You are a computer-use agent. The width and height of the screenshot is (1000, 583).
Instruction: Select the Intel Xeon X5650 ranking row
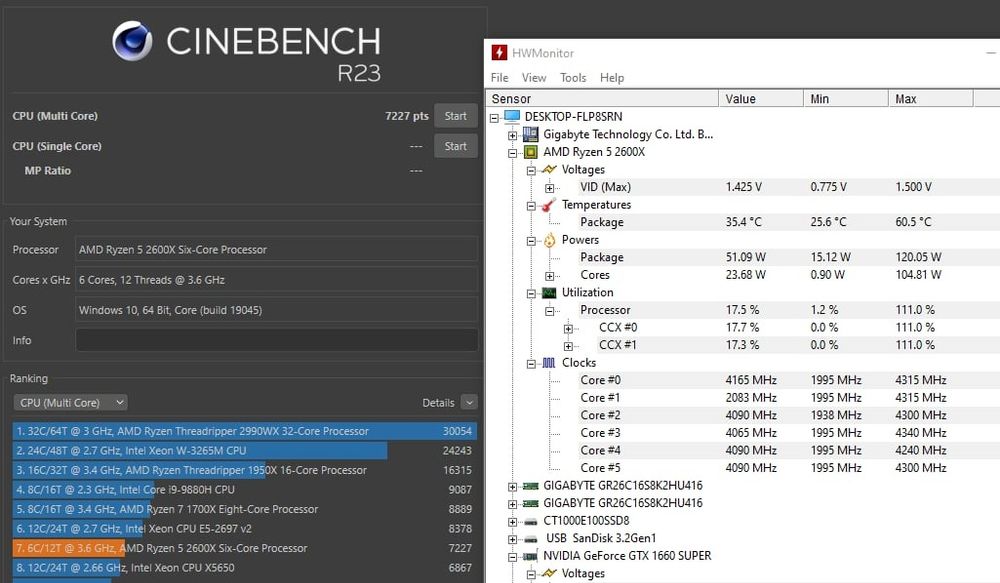coord(244,568)
